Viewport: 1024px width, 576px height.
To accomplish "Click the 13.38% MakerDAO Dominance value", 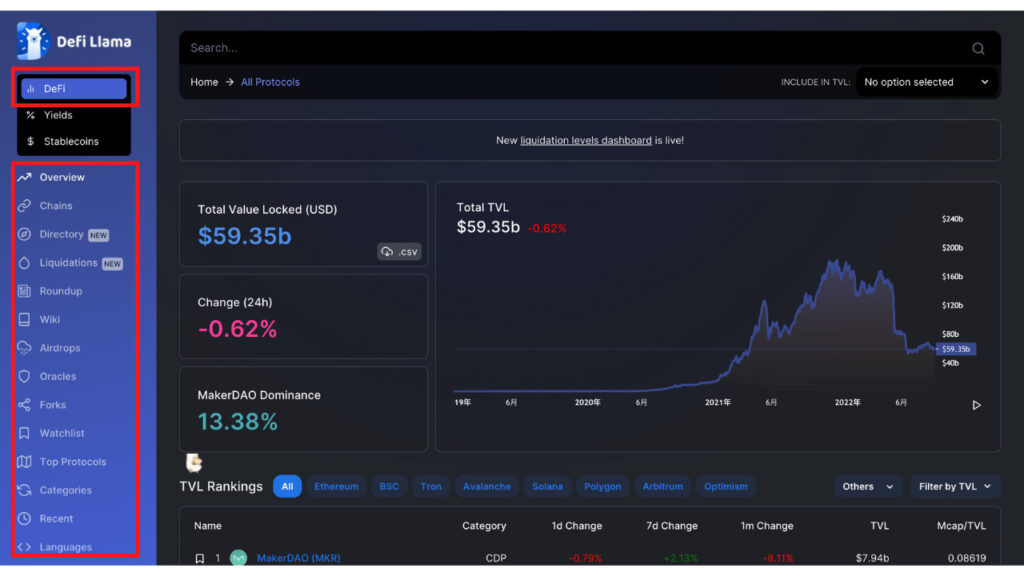I will click(238, 422).
